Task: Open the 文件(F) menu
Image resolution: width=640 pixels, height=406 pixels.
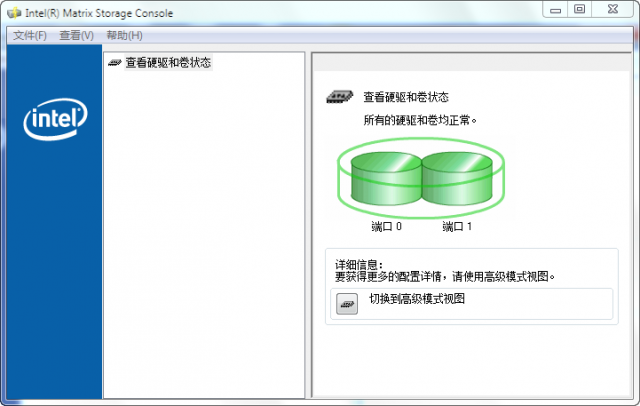Action: pyautogui.click(x=30, y=35)
